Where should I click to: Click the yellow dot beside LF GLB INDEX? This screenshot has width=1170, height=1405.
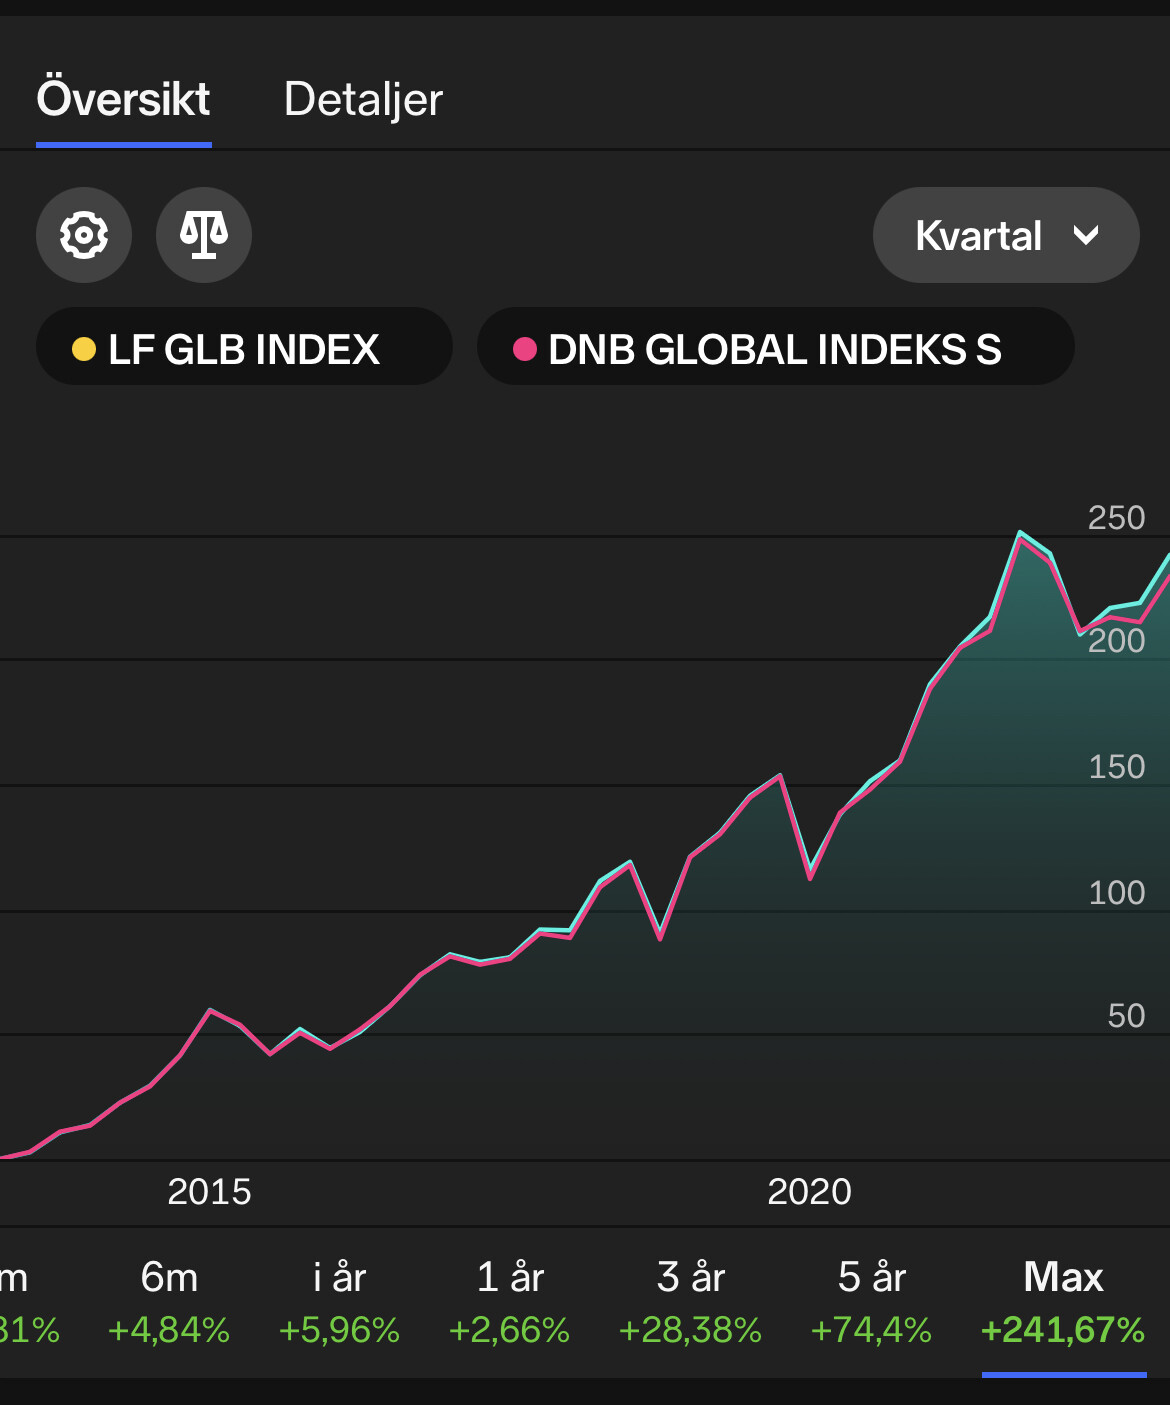84,349
